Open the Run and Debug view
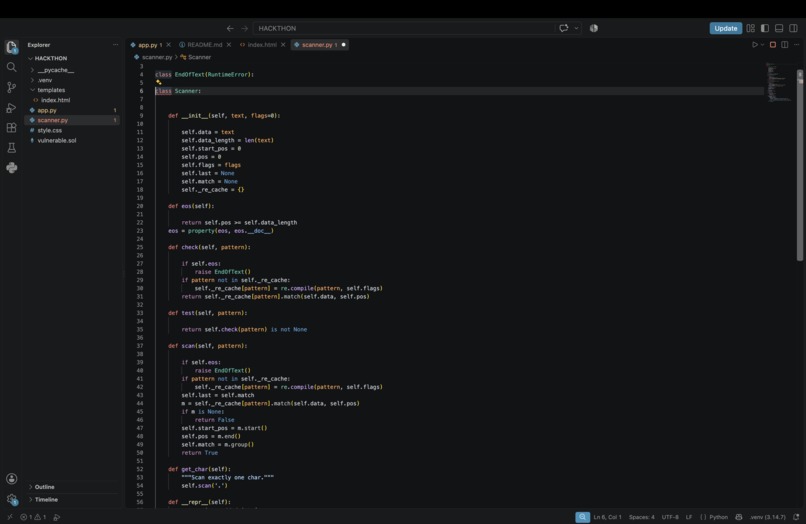Image resolution: width=806 pixels, height=524 pixels. pos(11,107)
